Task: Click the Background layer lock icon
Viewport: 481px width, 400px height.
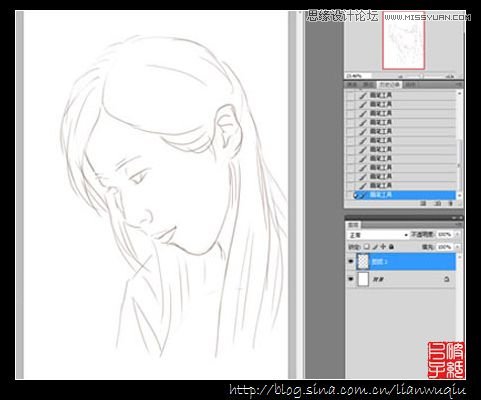Action: (447, 279)
